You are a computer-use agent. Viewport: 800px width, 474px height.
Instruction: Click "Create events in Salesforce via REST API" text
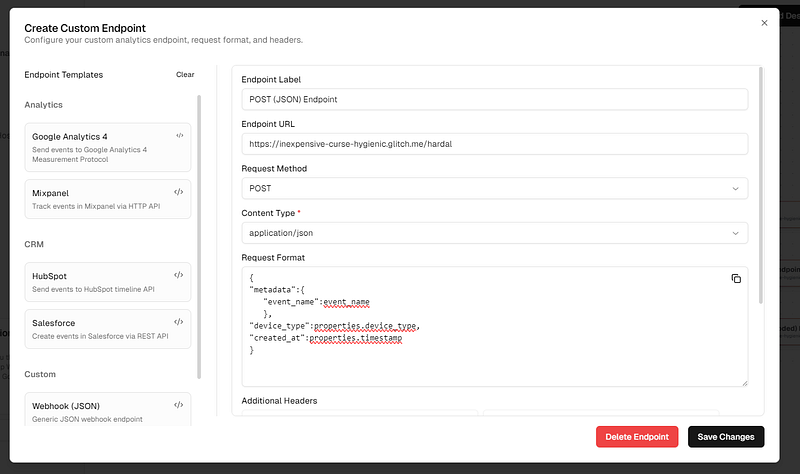tap(100, 336)
